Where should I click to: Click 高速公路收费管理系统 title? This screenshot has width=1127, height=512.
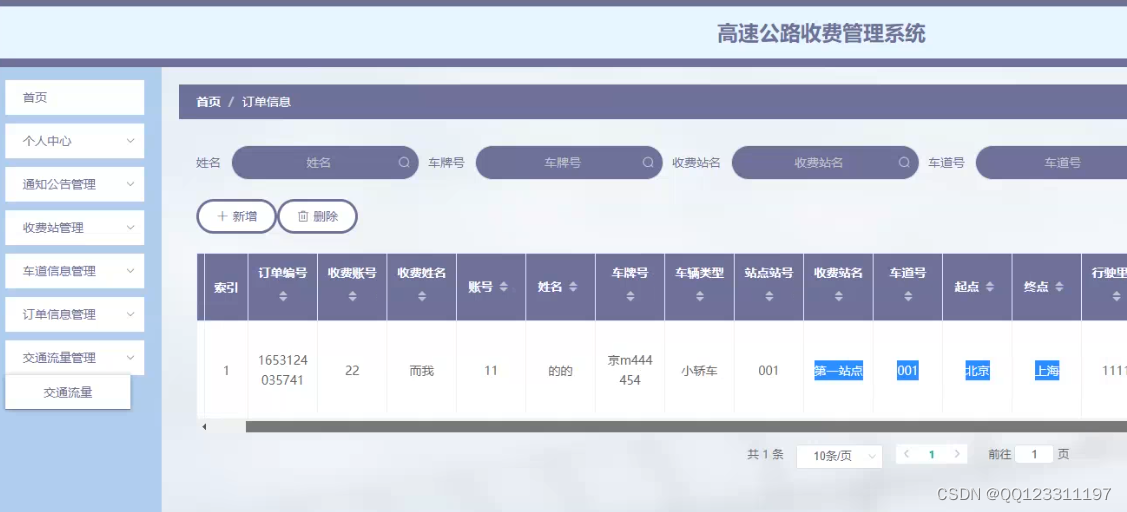(x=822, y=33)
